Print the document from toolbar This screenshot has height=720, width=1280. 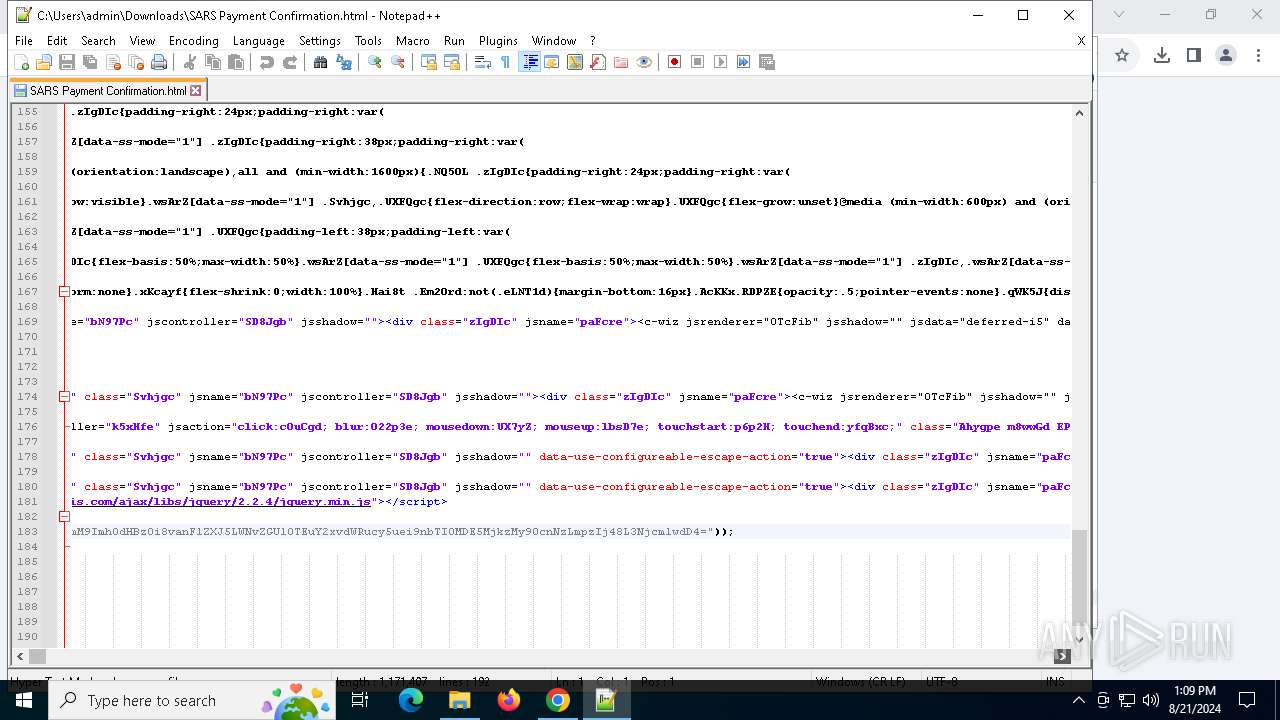pos(159,62)
